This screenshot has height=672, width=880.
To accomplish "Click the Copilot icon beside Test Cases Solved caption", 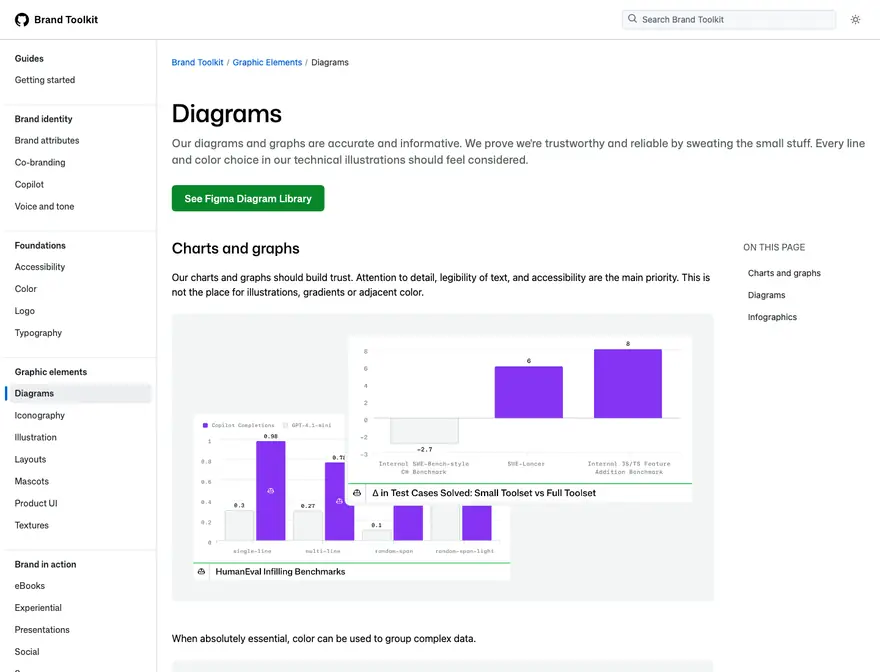I will point(357,493).
